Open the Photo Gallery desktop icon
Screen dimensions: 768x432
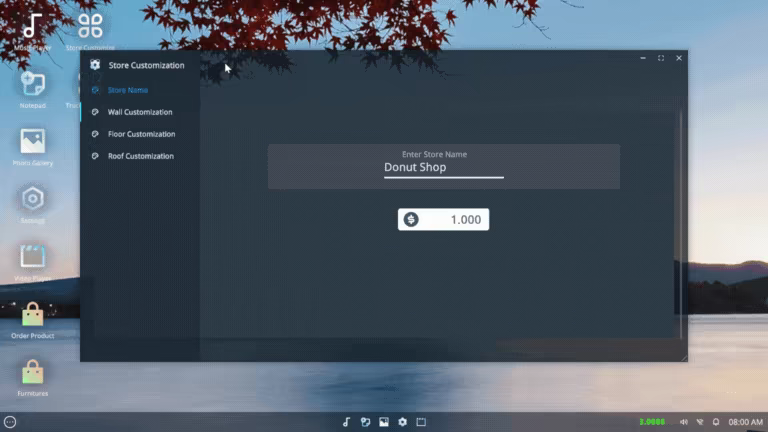pos(32,141)
